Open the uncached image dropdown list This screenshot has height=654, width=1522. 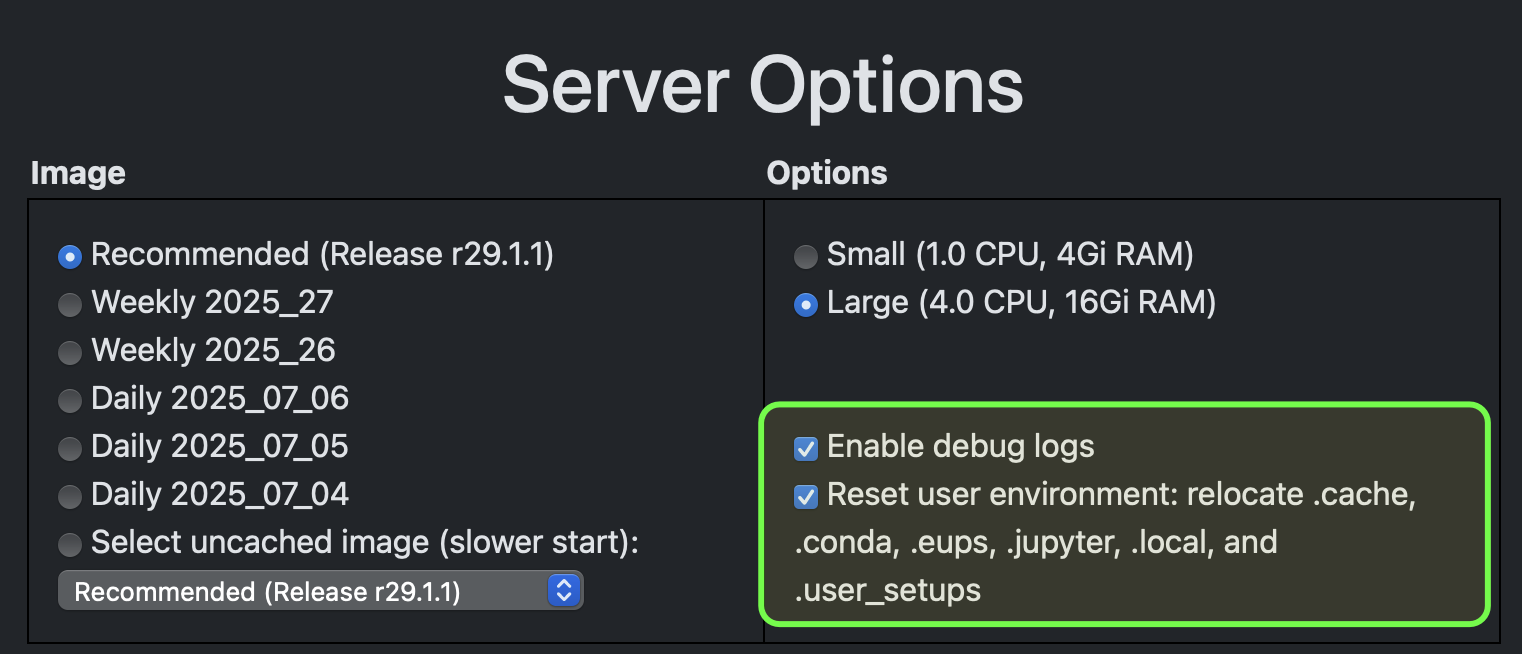click(320, 590)
